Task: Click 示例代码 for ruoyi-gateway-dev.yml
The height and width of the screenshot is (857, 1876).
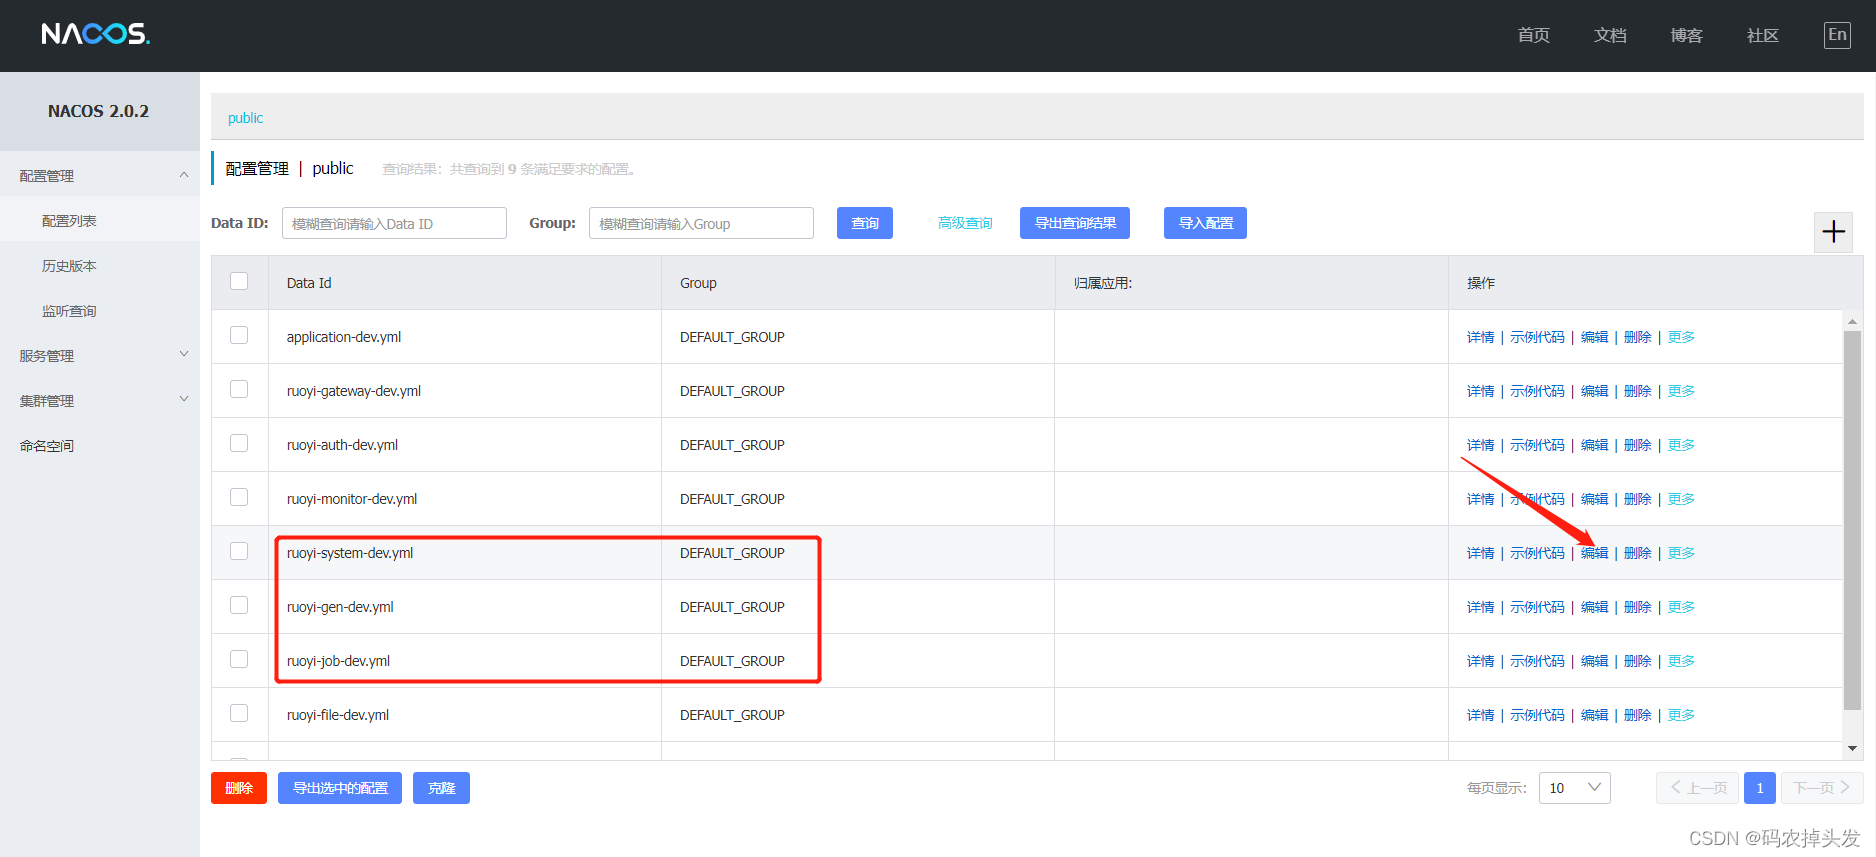Action: pos(1537,391)
